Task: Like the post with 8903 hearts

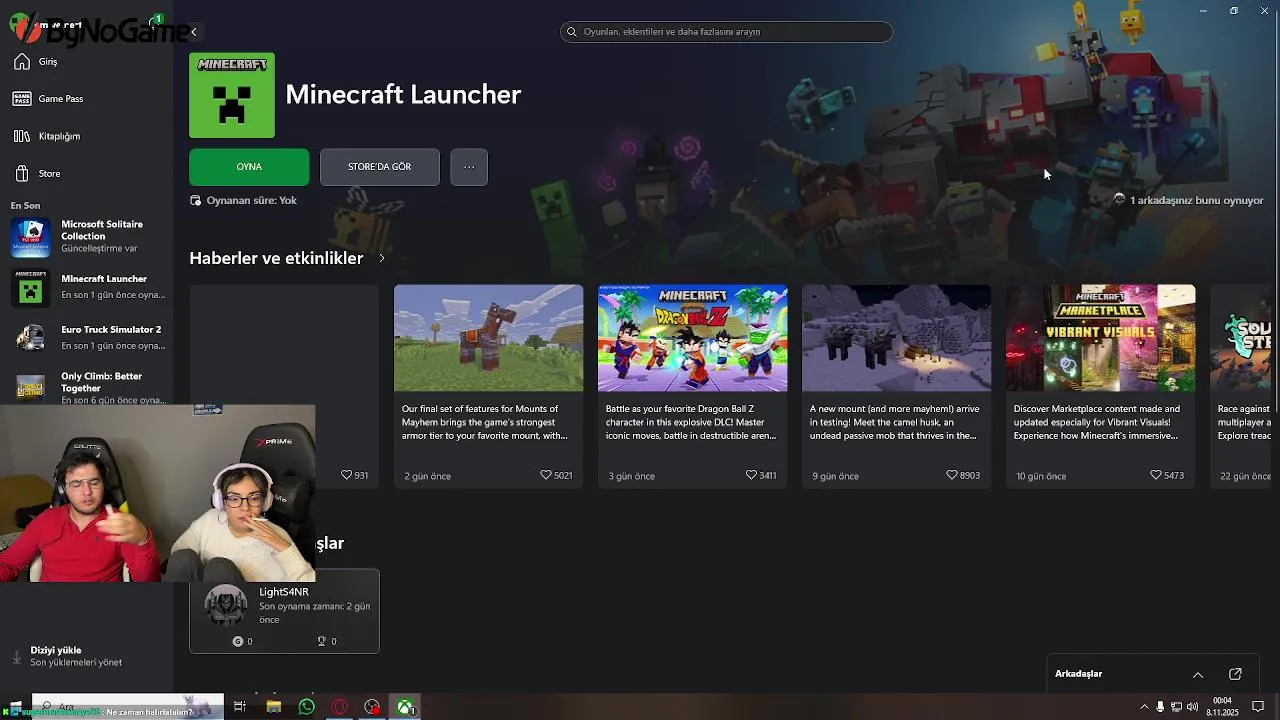Action: pos(952,475)
